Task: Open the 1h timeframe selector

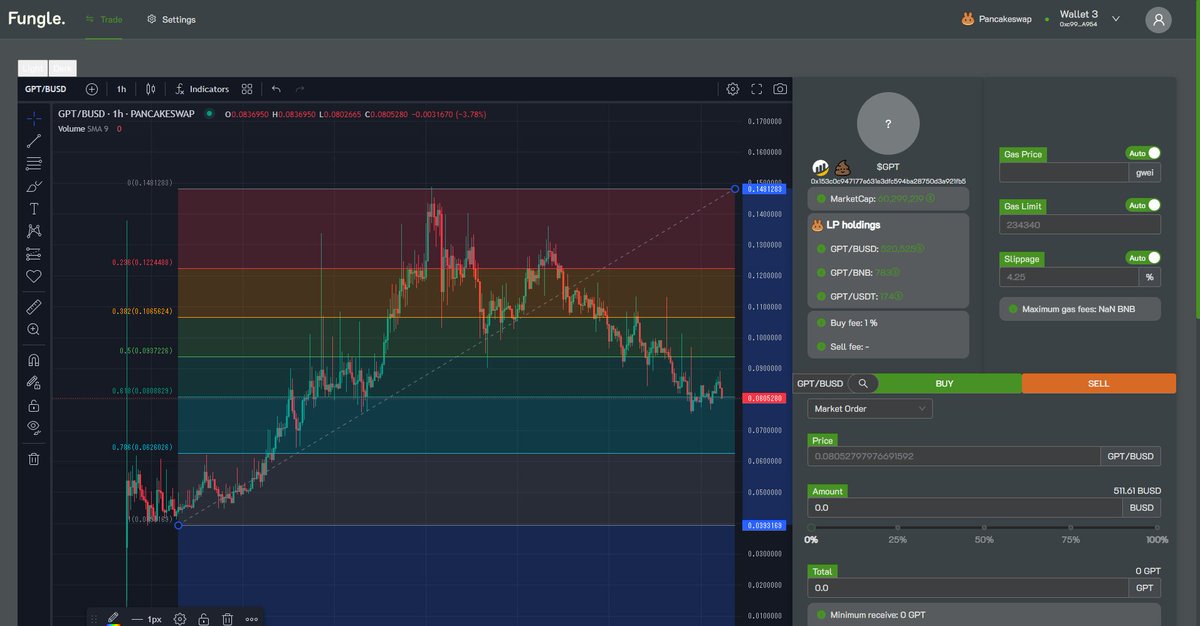Action: tap(121, 89)
